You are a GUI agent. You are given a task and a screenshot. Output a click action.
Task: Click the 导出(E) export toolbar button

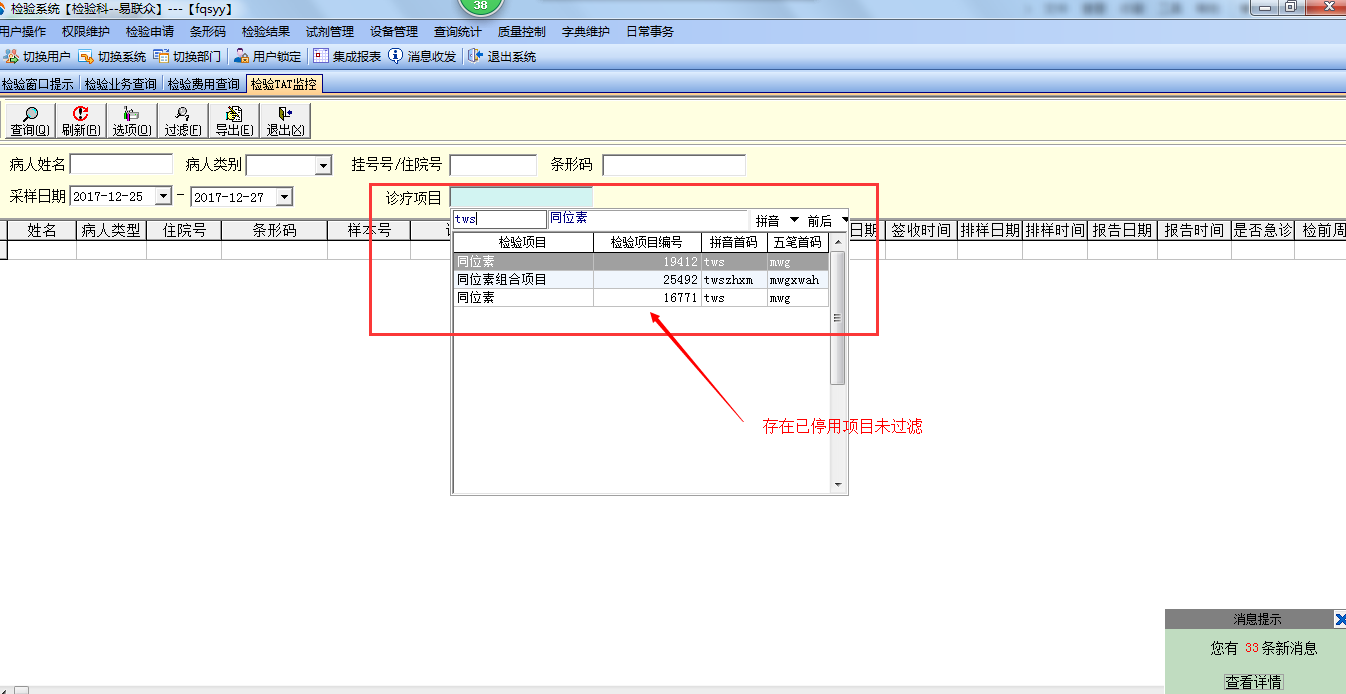(x=234, y=121)
